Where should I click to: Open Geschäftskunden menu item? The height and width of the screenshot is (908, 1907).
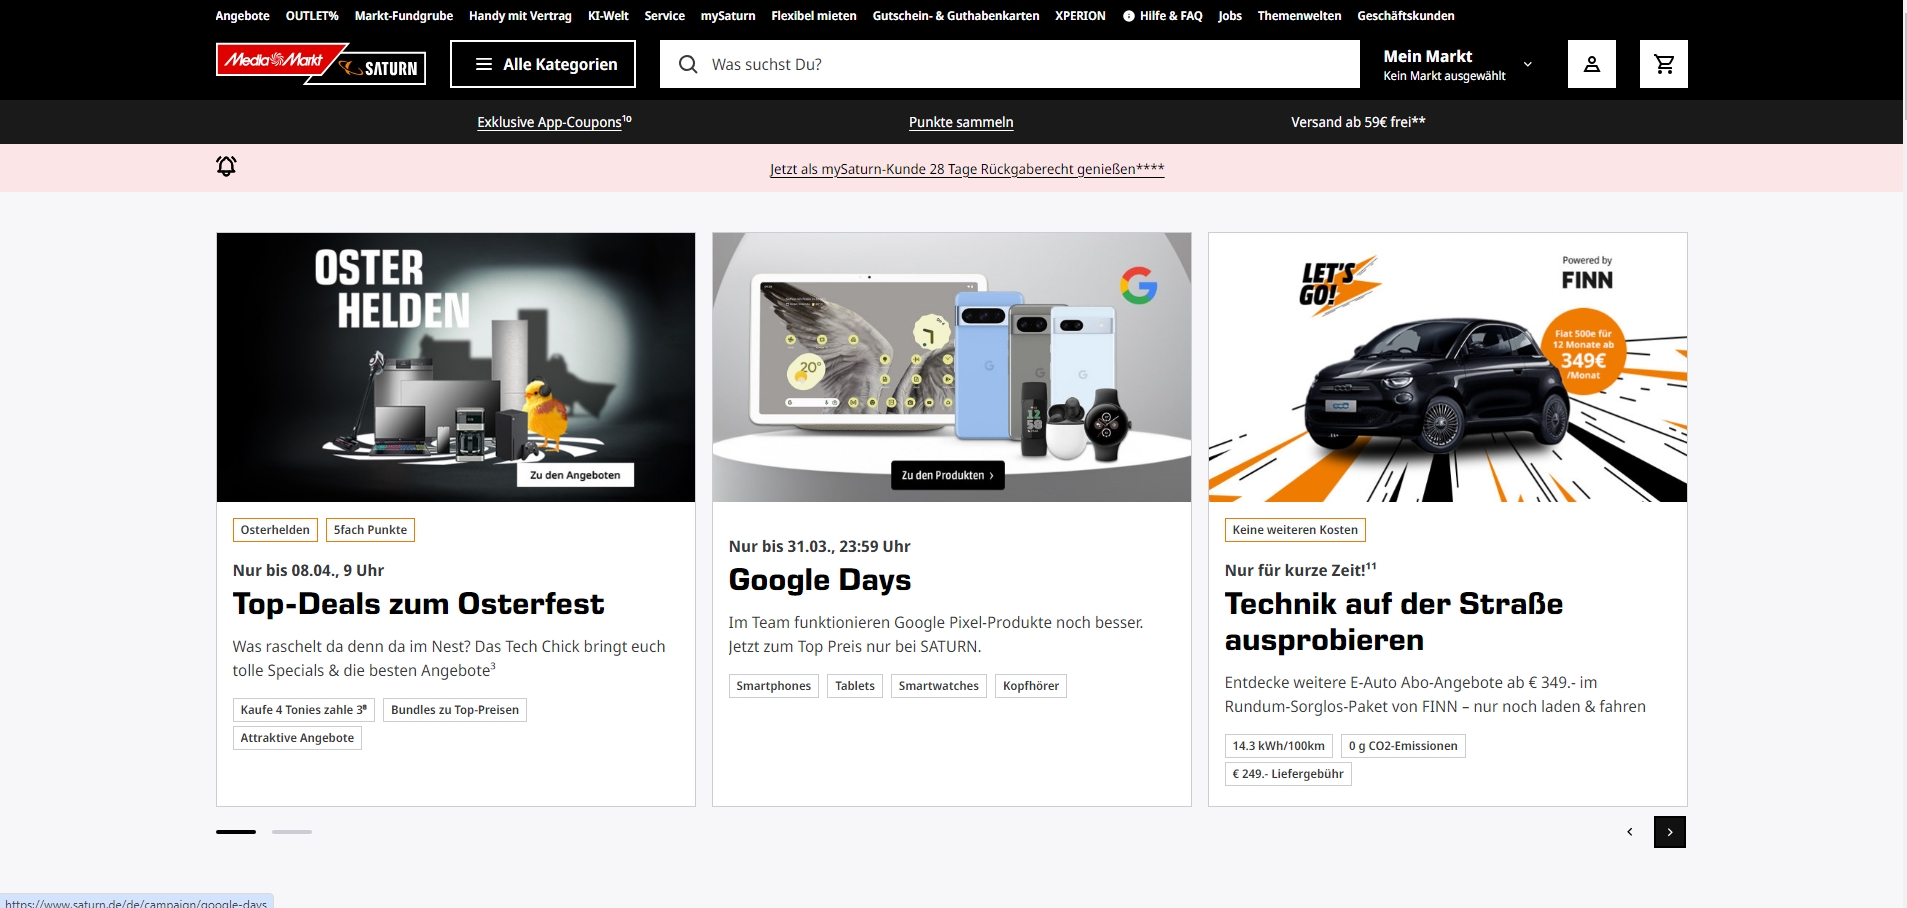[x=1406, y=16]
